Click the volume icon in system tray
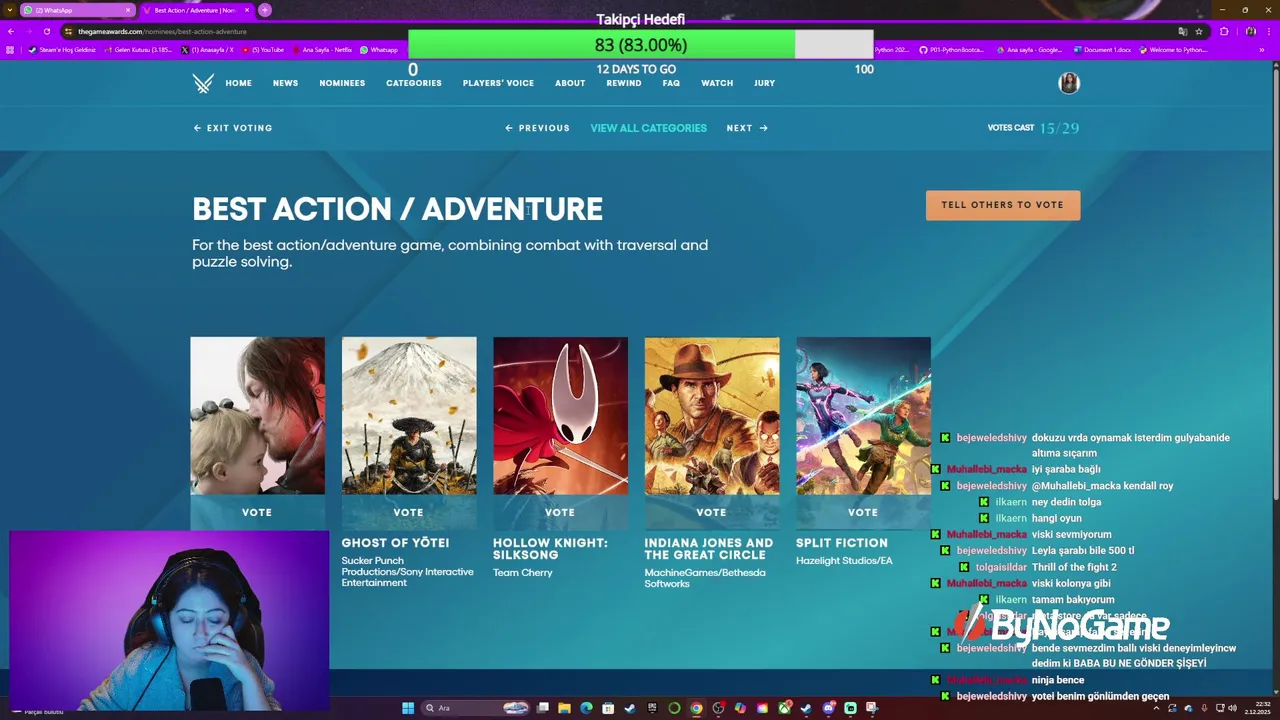Image resolution: width=1280 pixels, height=720 pixels. point(1232,708)
